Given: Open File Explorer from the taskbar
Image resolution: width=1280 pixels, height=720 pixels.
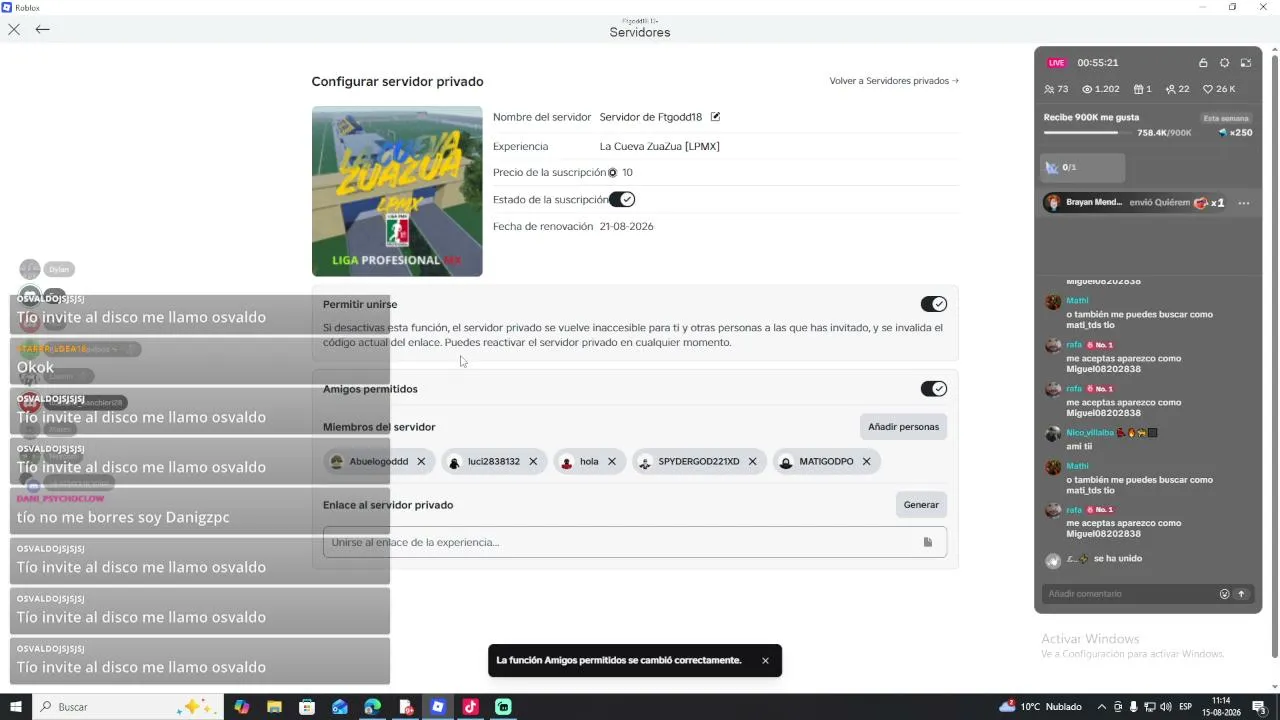Looking at the screenshot, I should [274, 707].
